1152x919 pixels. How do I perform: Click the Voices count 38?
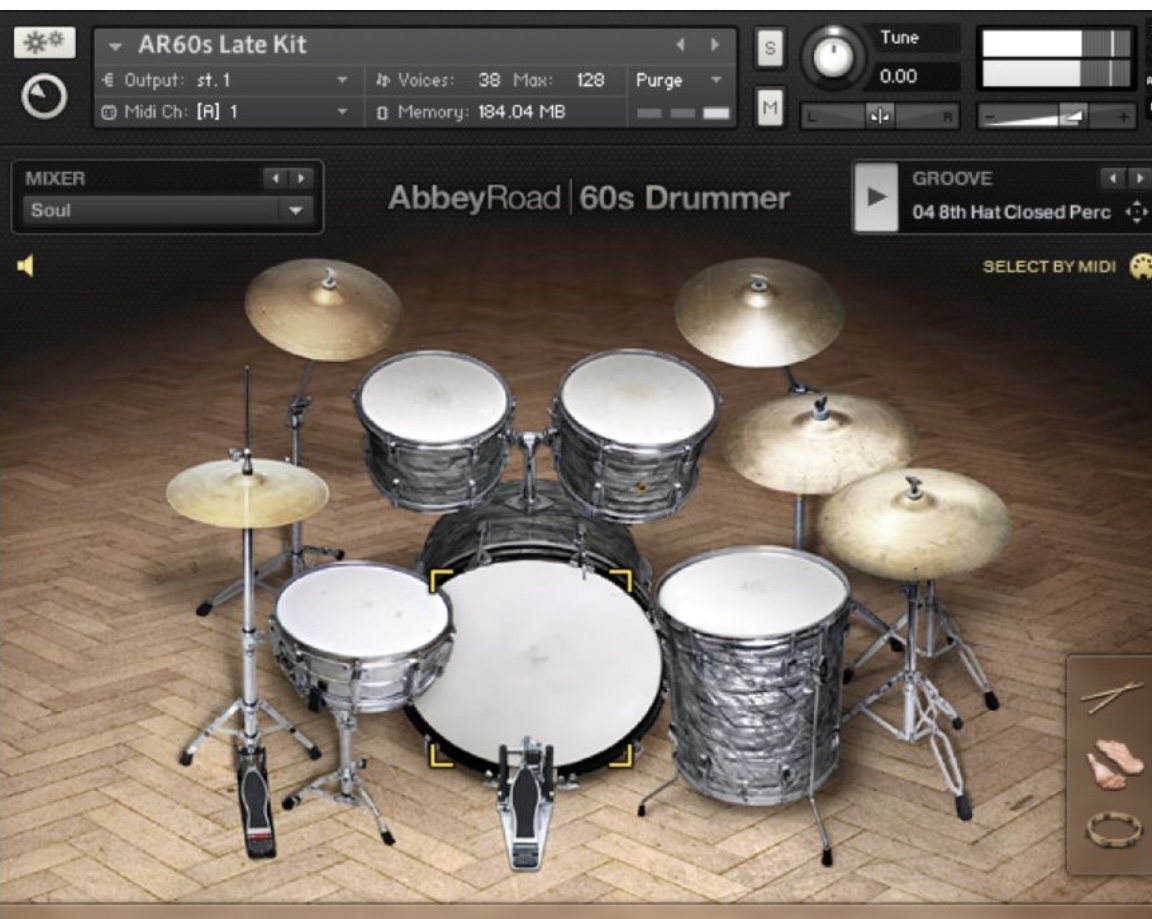pyautogui.click(x=489, y=80)
